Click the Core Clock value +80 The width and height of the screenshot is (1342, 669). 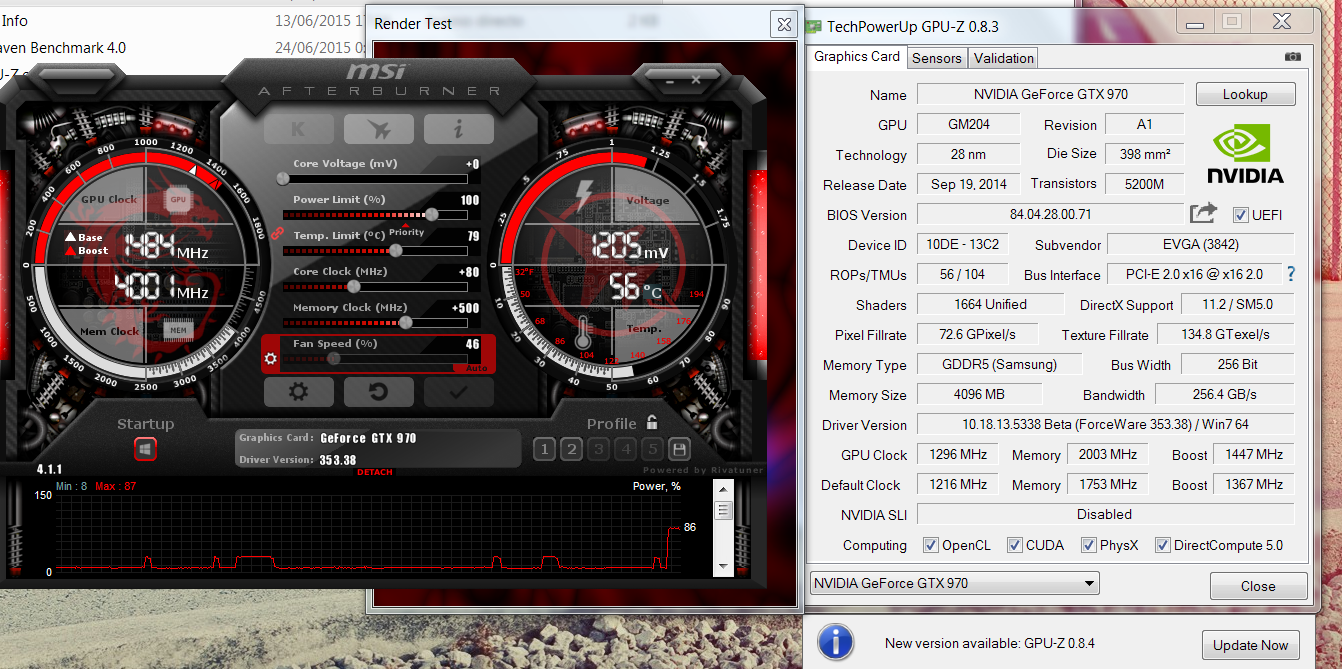[x=468, y=272]
